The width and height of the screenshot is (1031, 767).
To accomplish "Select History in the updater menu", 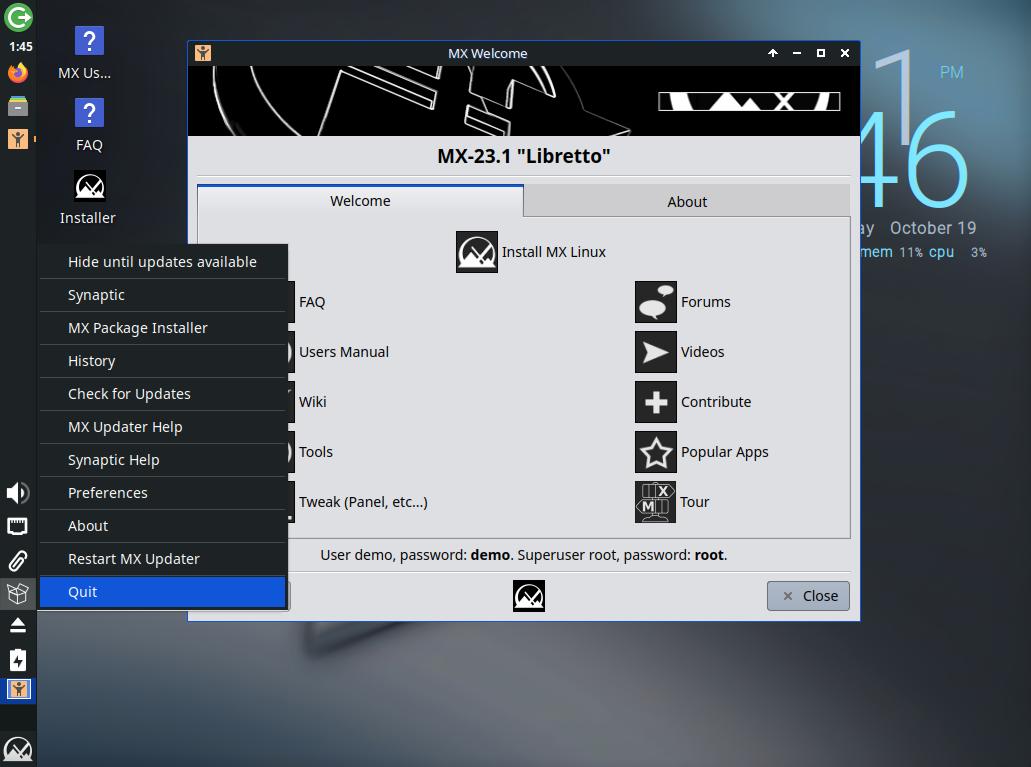I will 163,360.
